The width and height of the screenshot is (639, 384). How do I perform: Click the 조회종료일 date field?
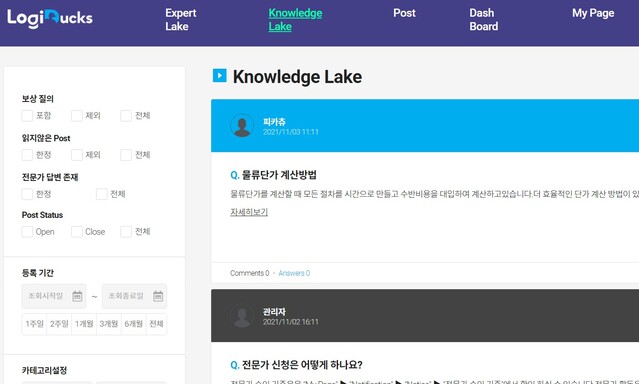click(x=134, y=296)
